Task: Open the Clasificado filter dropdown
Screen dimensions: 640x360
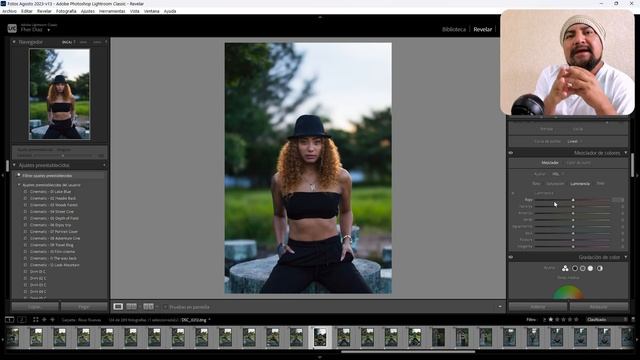Action: pos(607,320)
